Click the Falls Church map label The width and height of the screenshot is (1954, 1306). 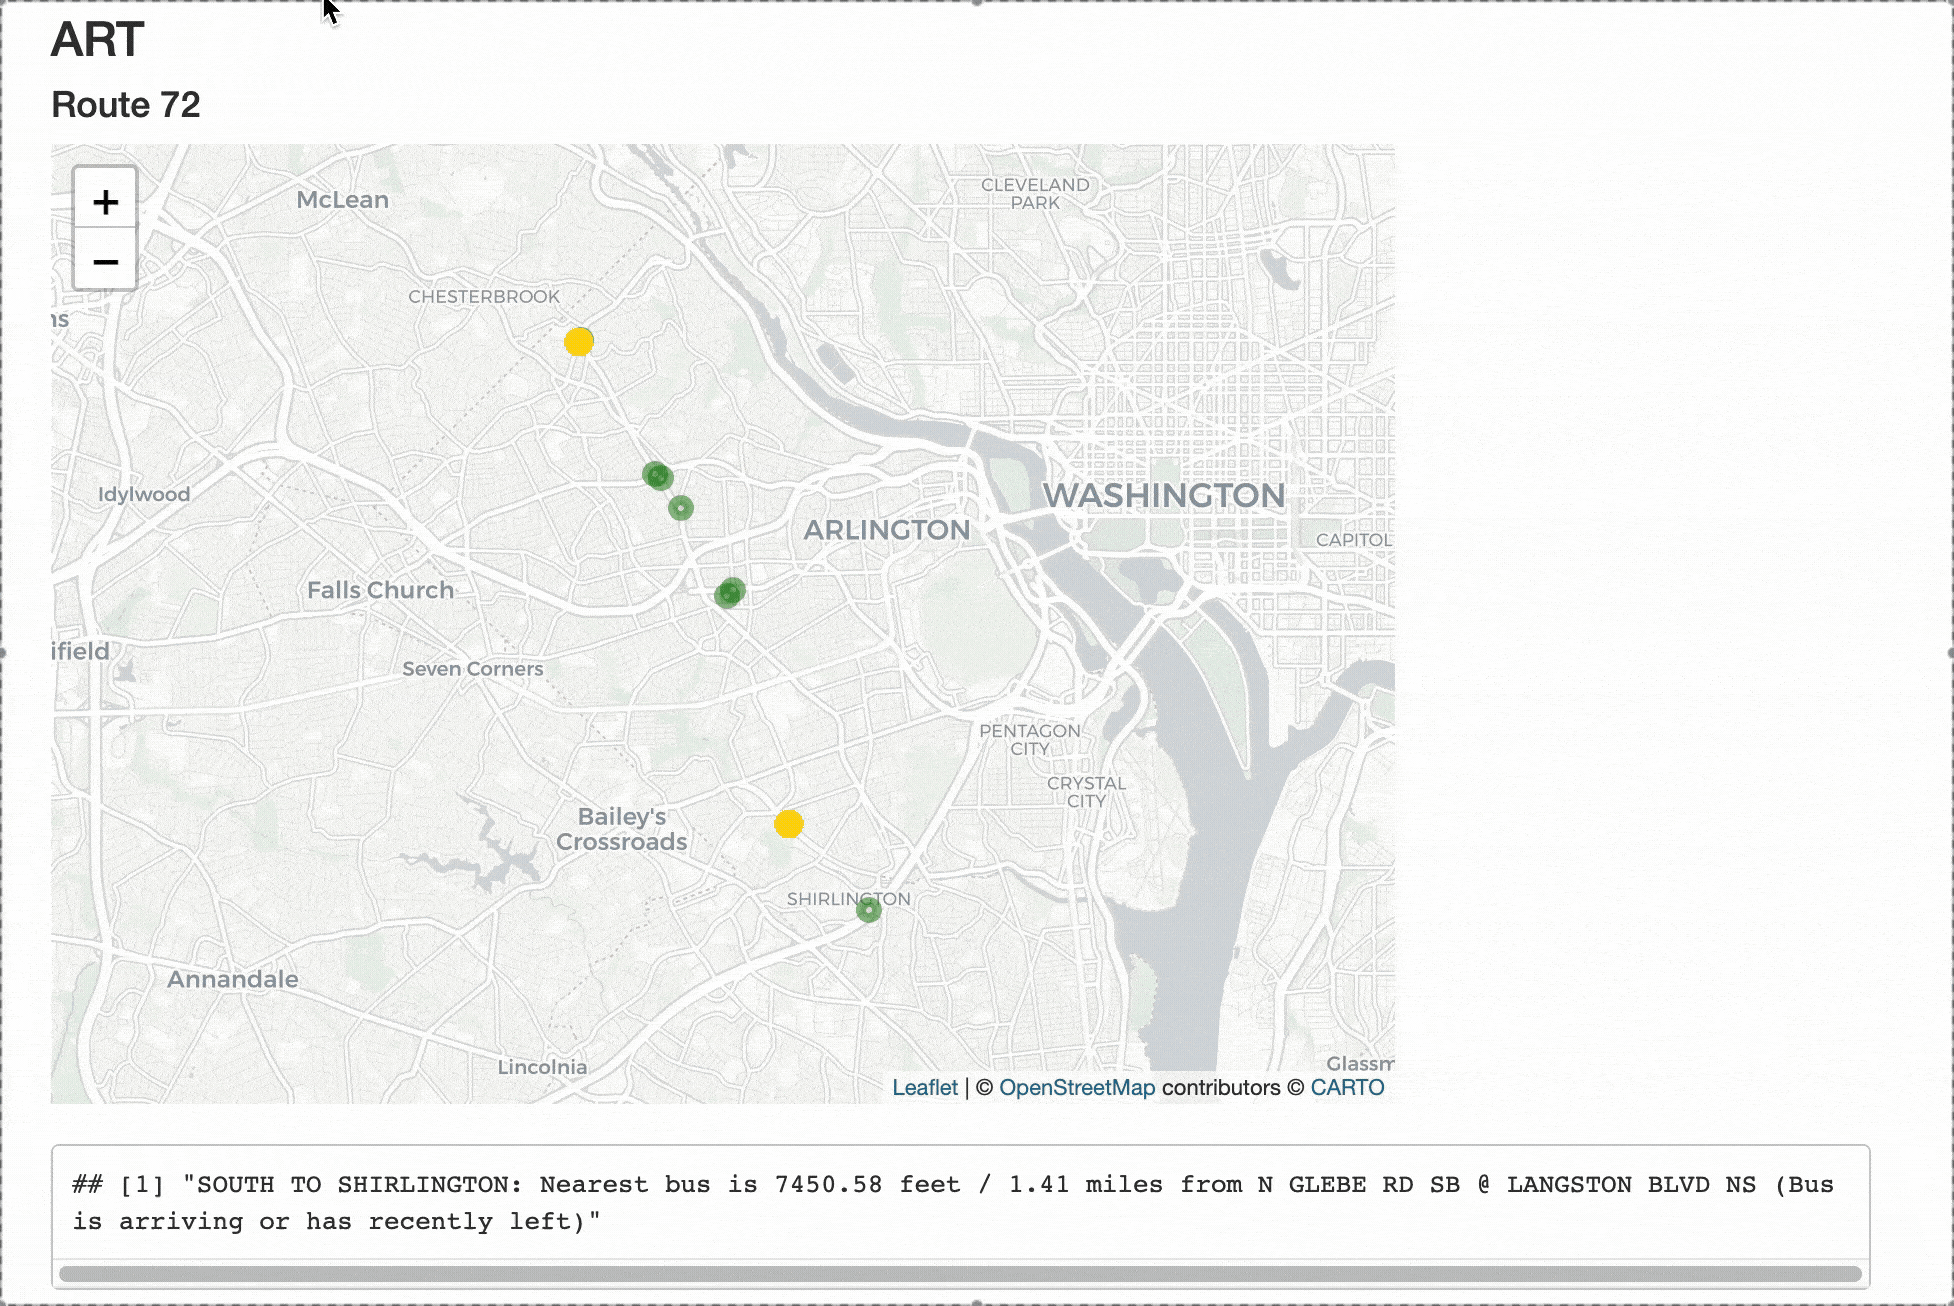point(380,590)
